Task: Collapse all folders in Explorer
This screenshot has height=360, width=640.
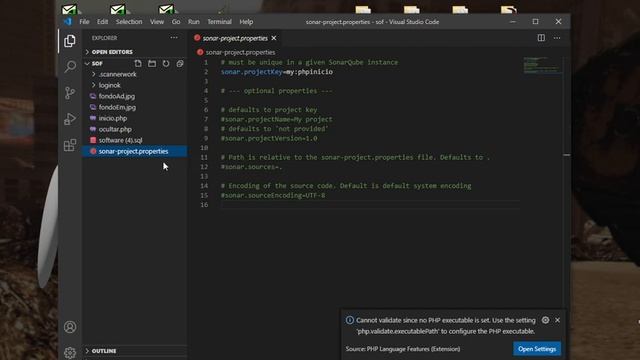Action: point(180,64)
